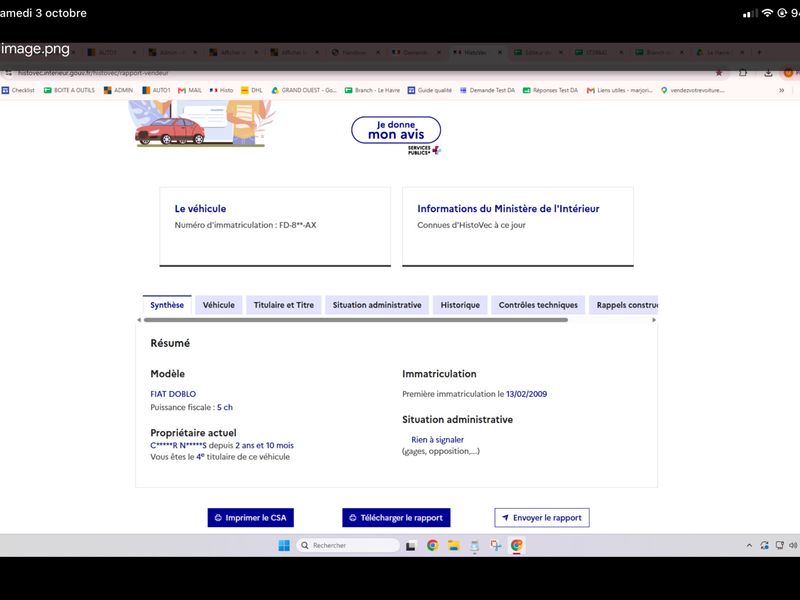
Task: Open the Windows Start menu
Action: (x=284, y=545)
